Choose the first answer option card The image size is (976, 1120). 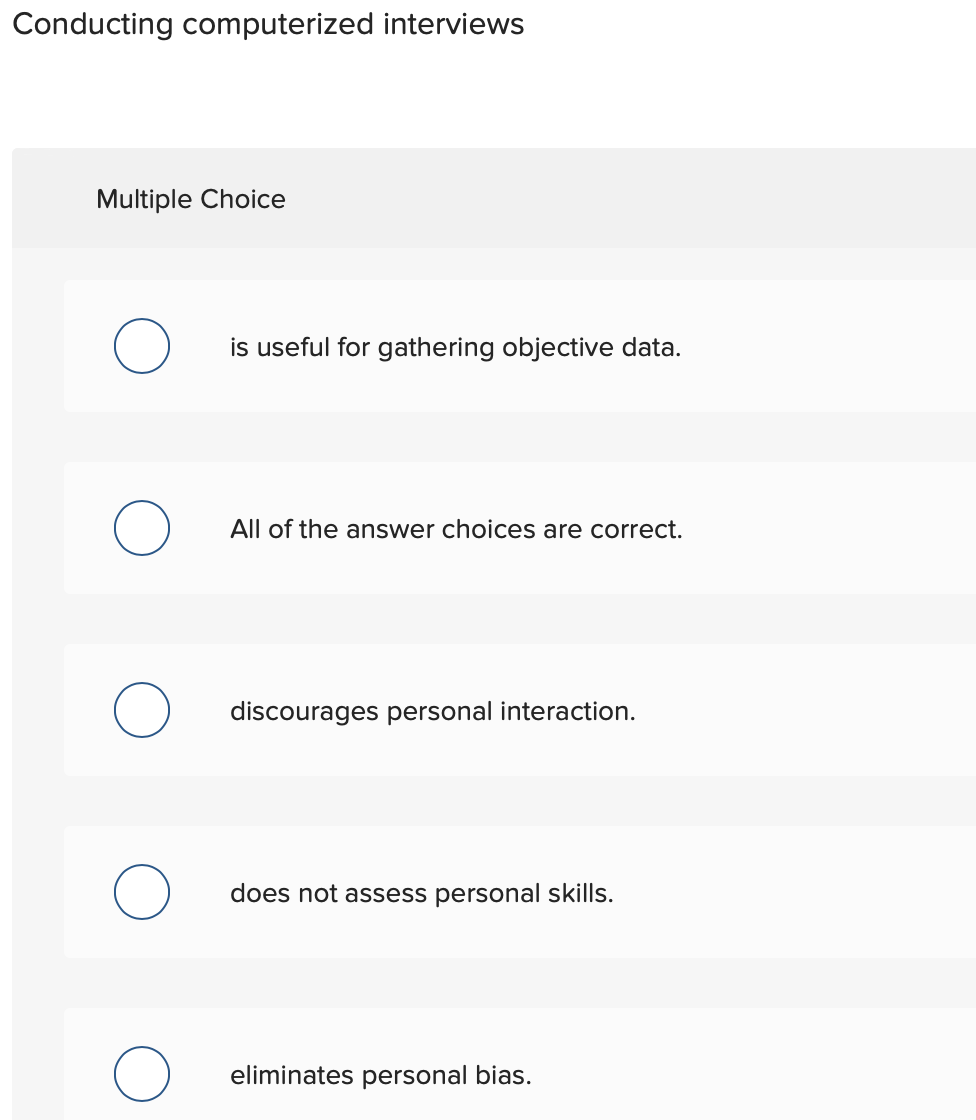500,346
